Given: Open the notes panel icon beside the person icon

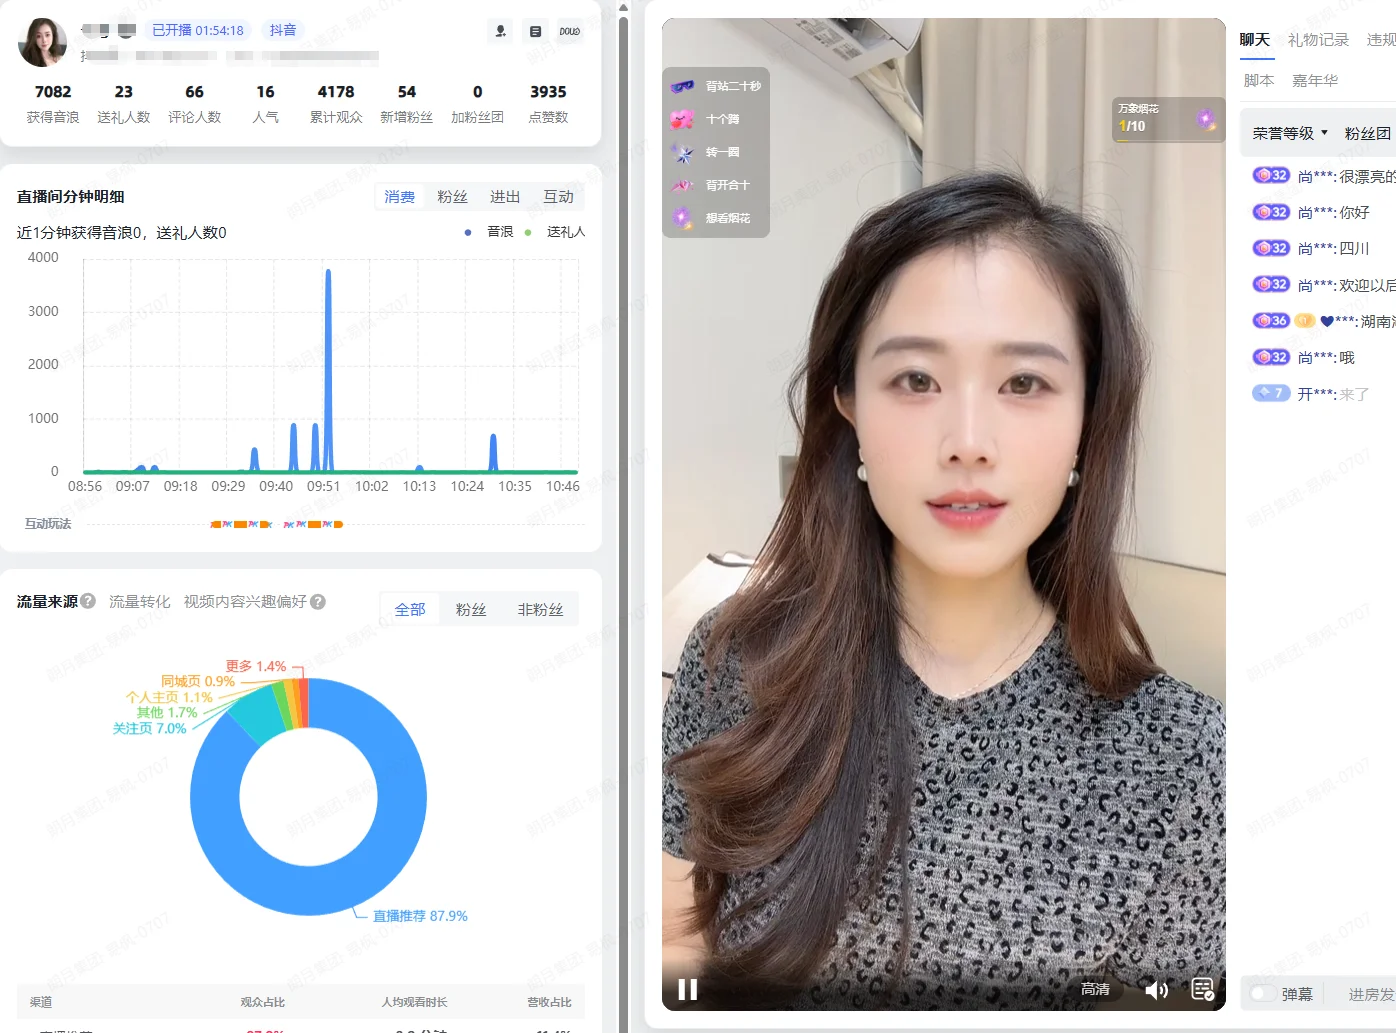Looking at the screenshot, I should click(x=536, y=31).
